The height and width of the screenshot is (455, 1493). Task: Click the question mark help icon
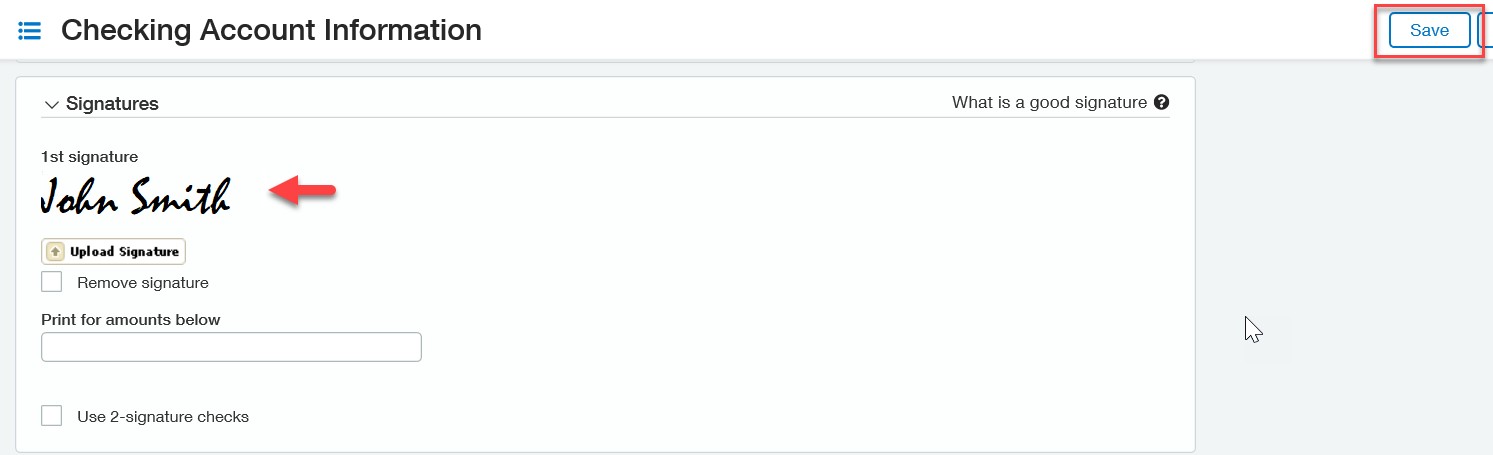point(1161,102)
